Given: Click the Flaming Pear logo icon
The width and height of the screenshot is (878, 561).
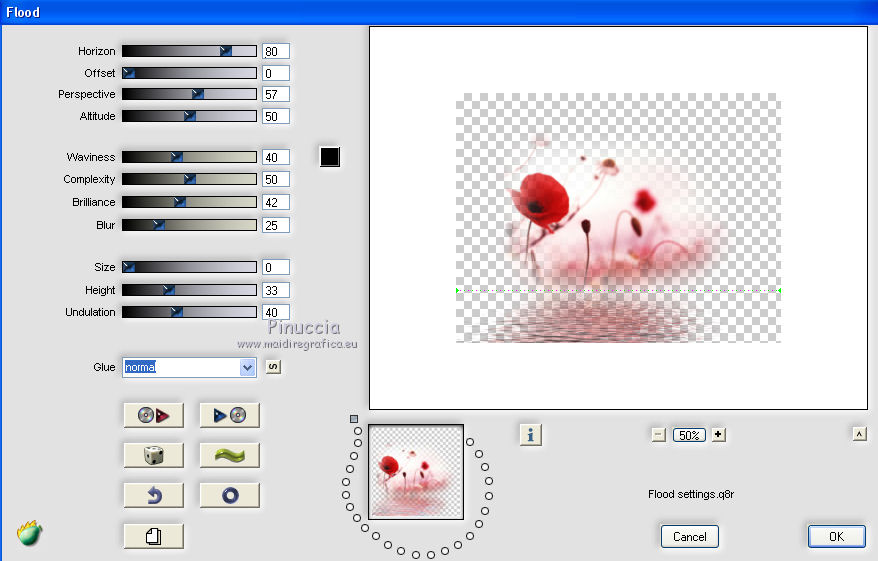Looking at the screenshot, I should 30,532.
